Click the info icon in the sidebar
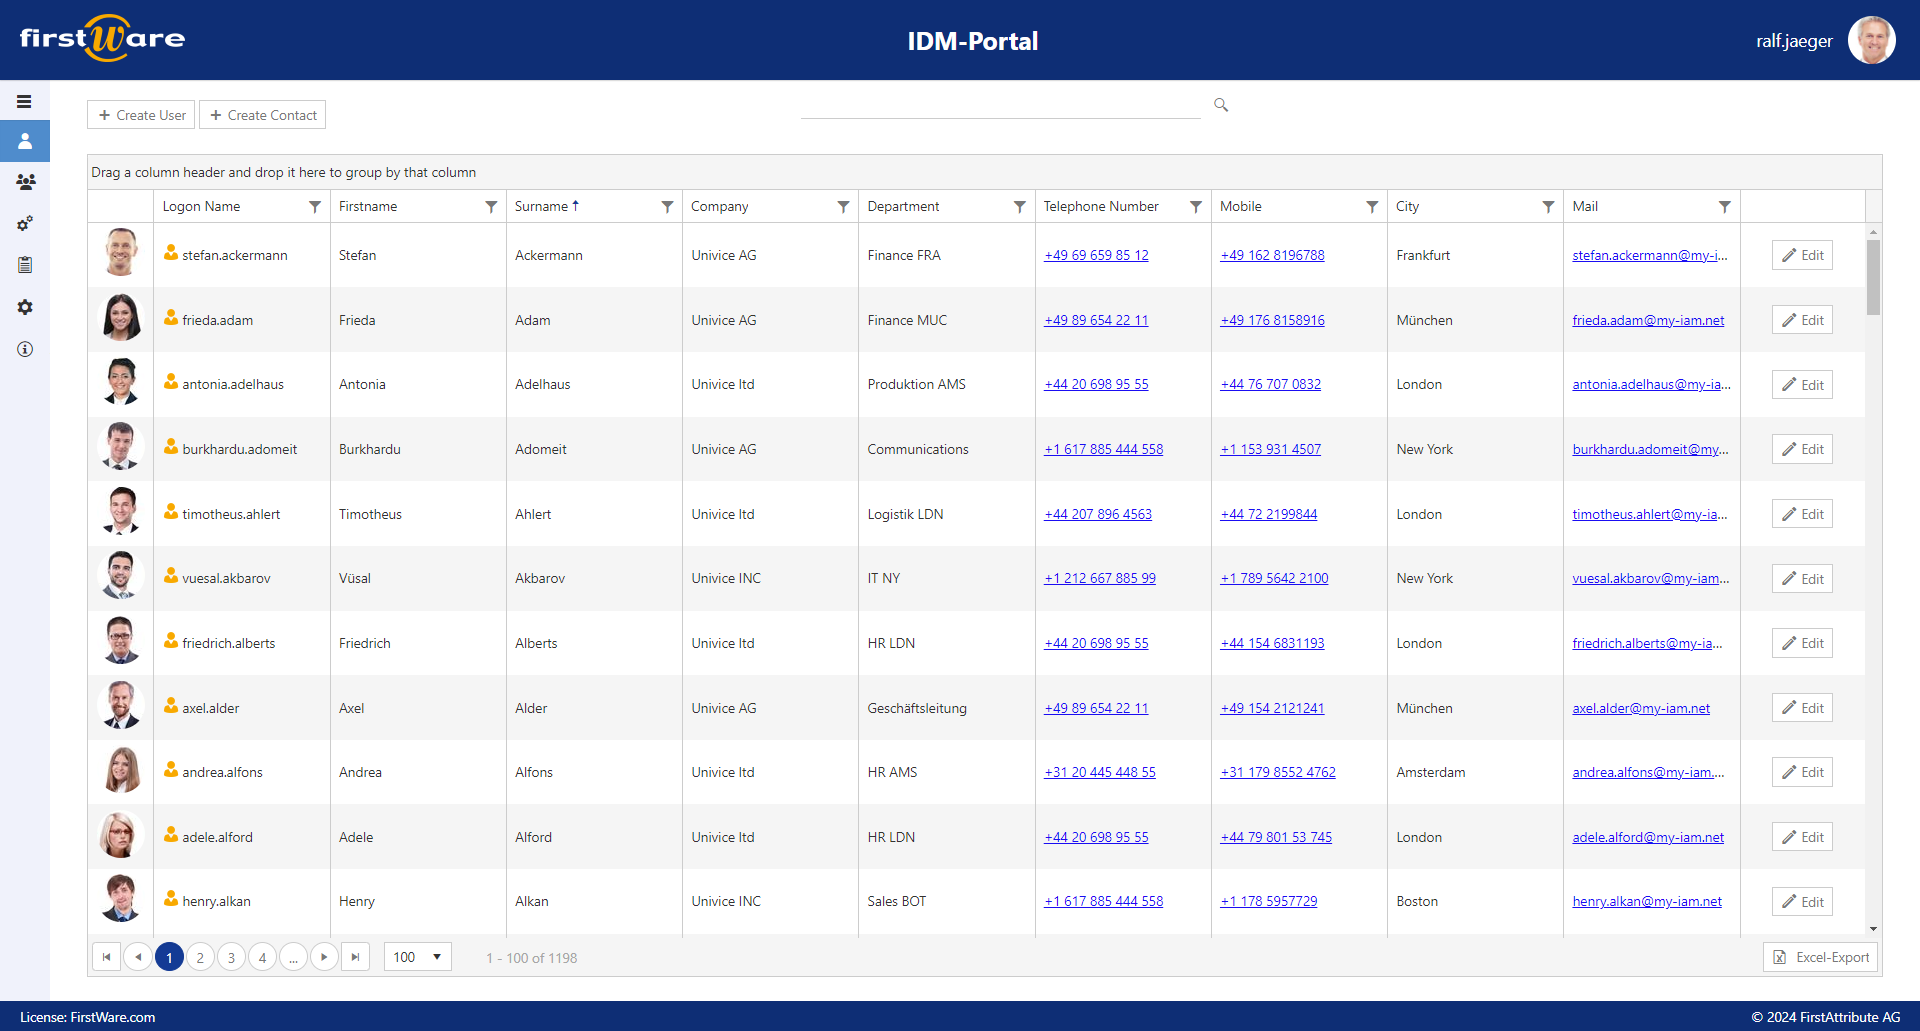 [x=25, y=349]
